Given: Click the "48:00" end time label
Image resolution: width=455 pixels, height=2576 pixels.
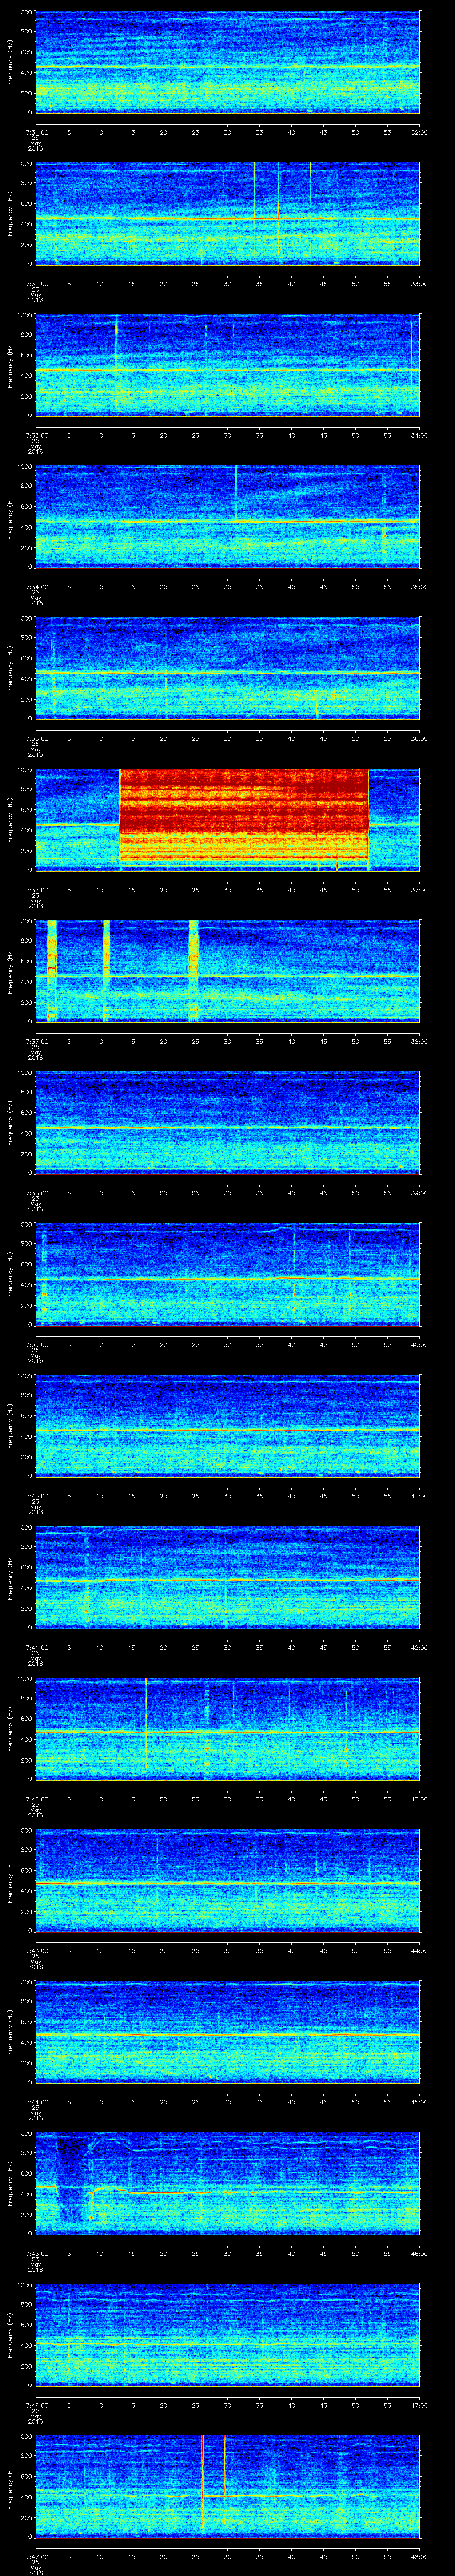Looking at the screenshot, I should (420, 2557).
